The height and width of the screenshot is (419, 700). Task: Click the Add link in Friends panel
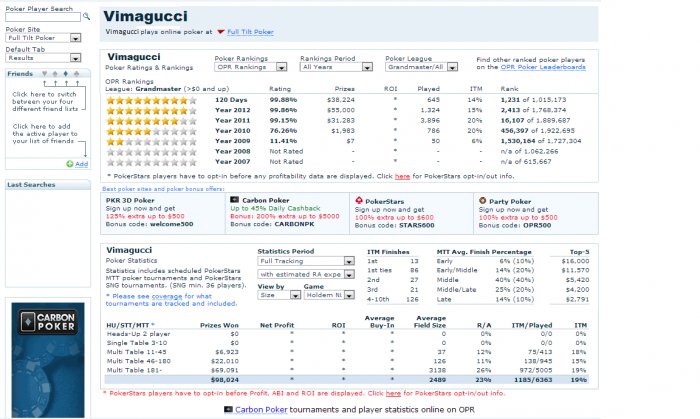(81, 164)
